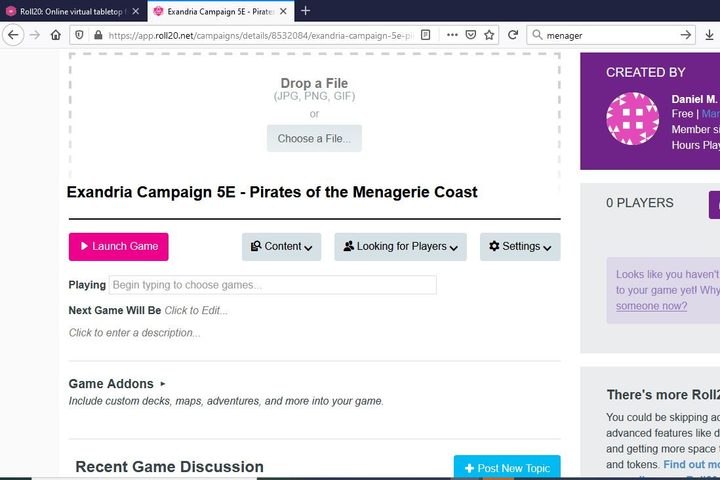Click the Playing games input field
720x480 pixels.
[273, 285]
